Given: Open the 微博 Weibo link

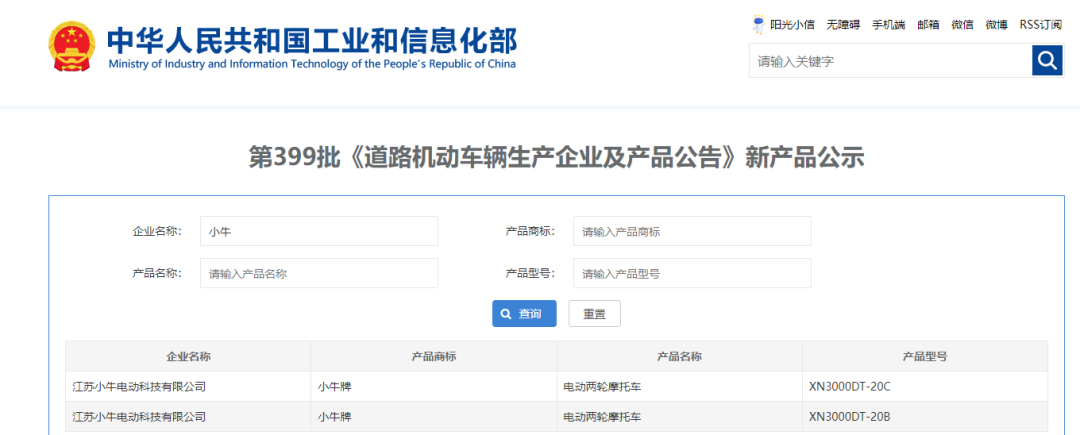Looking at the screenshot, I should point(996,24).
